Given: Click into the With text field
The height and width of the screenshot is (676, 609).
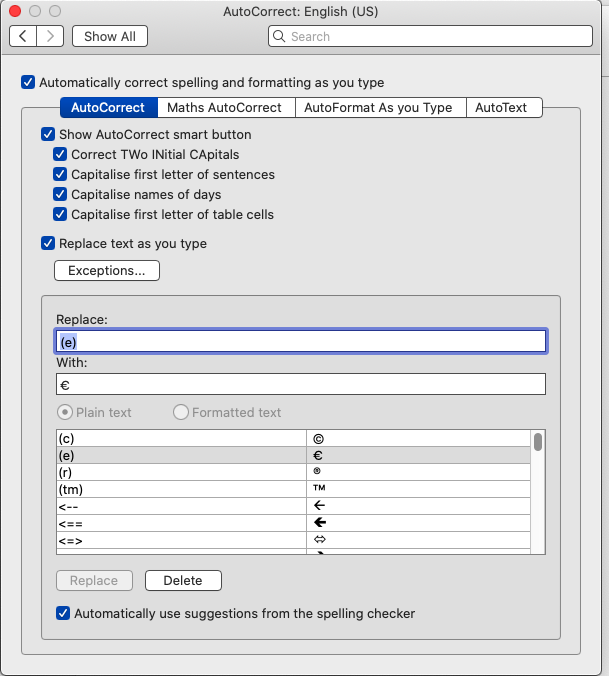Looking at the screenshot, I should tap(301, 384).
